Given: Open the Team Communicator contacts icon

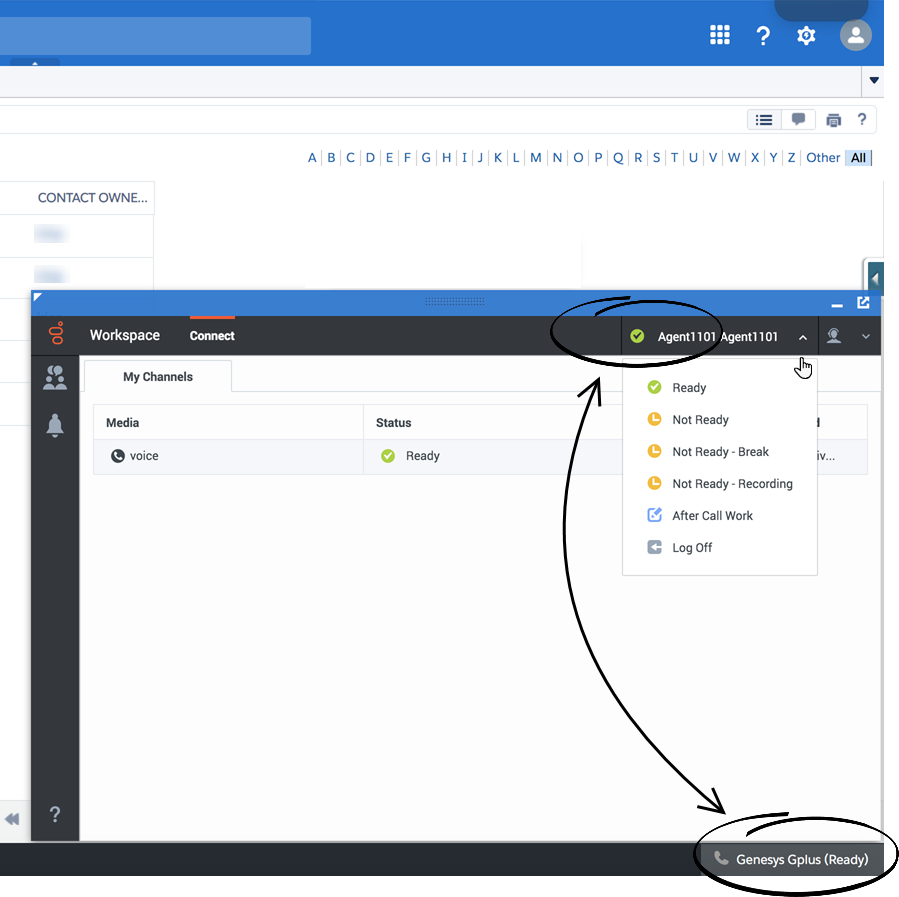Looking at the screenshot, I should 55,377.
